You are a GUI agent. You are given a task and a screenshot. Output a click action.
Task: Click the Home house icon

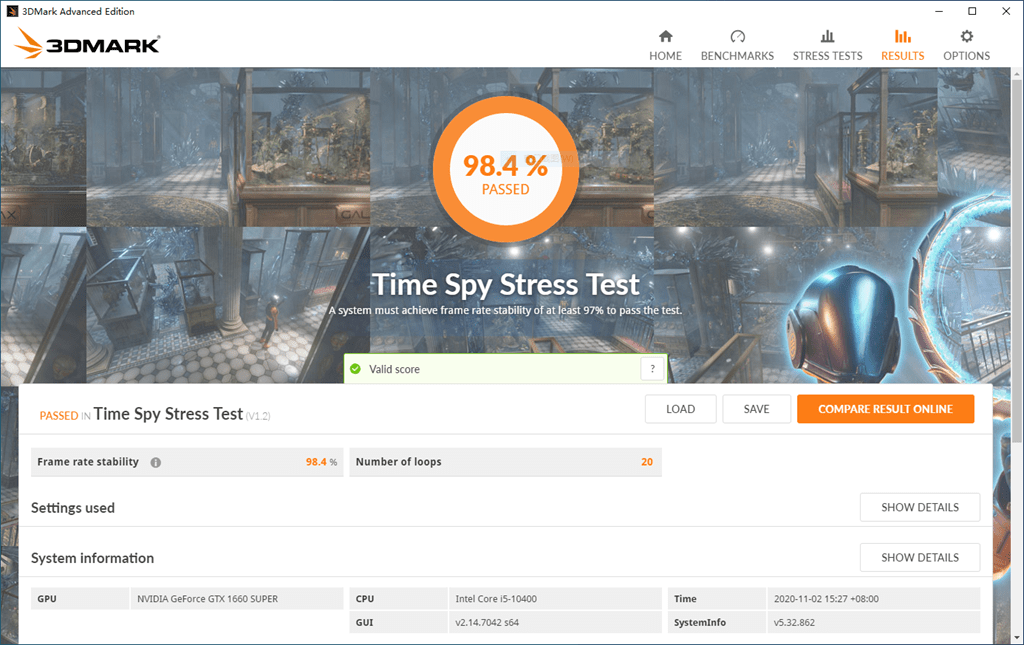coord(665,36)
